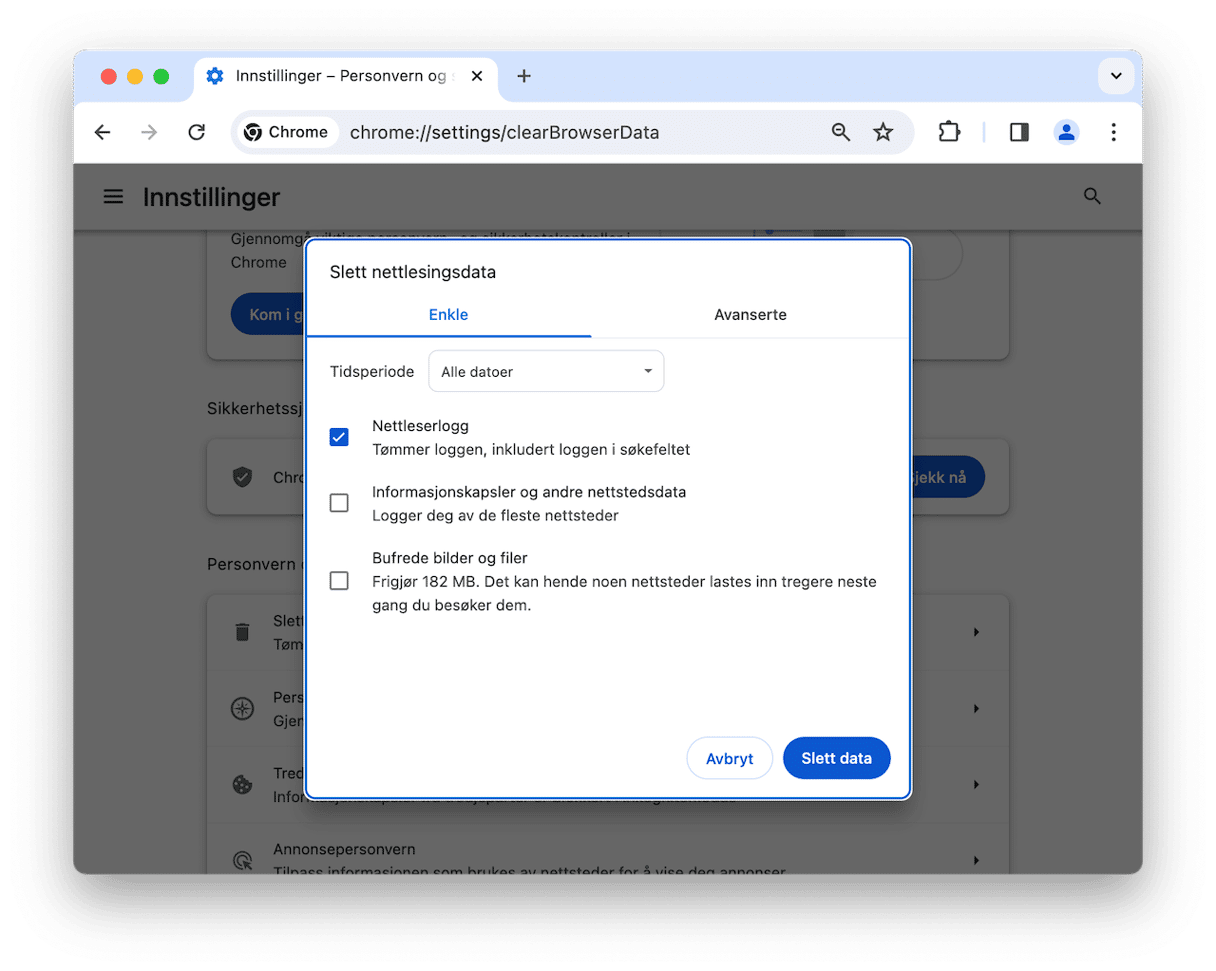Open the Tidsperiode dropdown

pyautogui.click(x=546, y=371)
